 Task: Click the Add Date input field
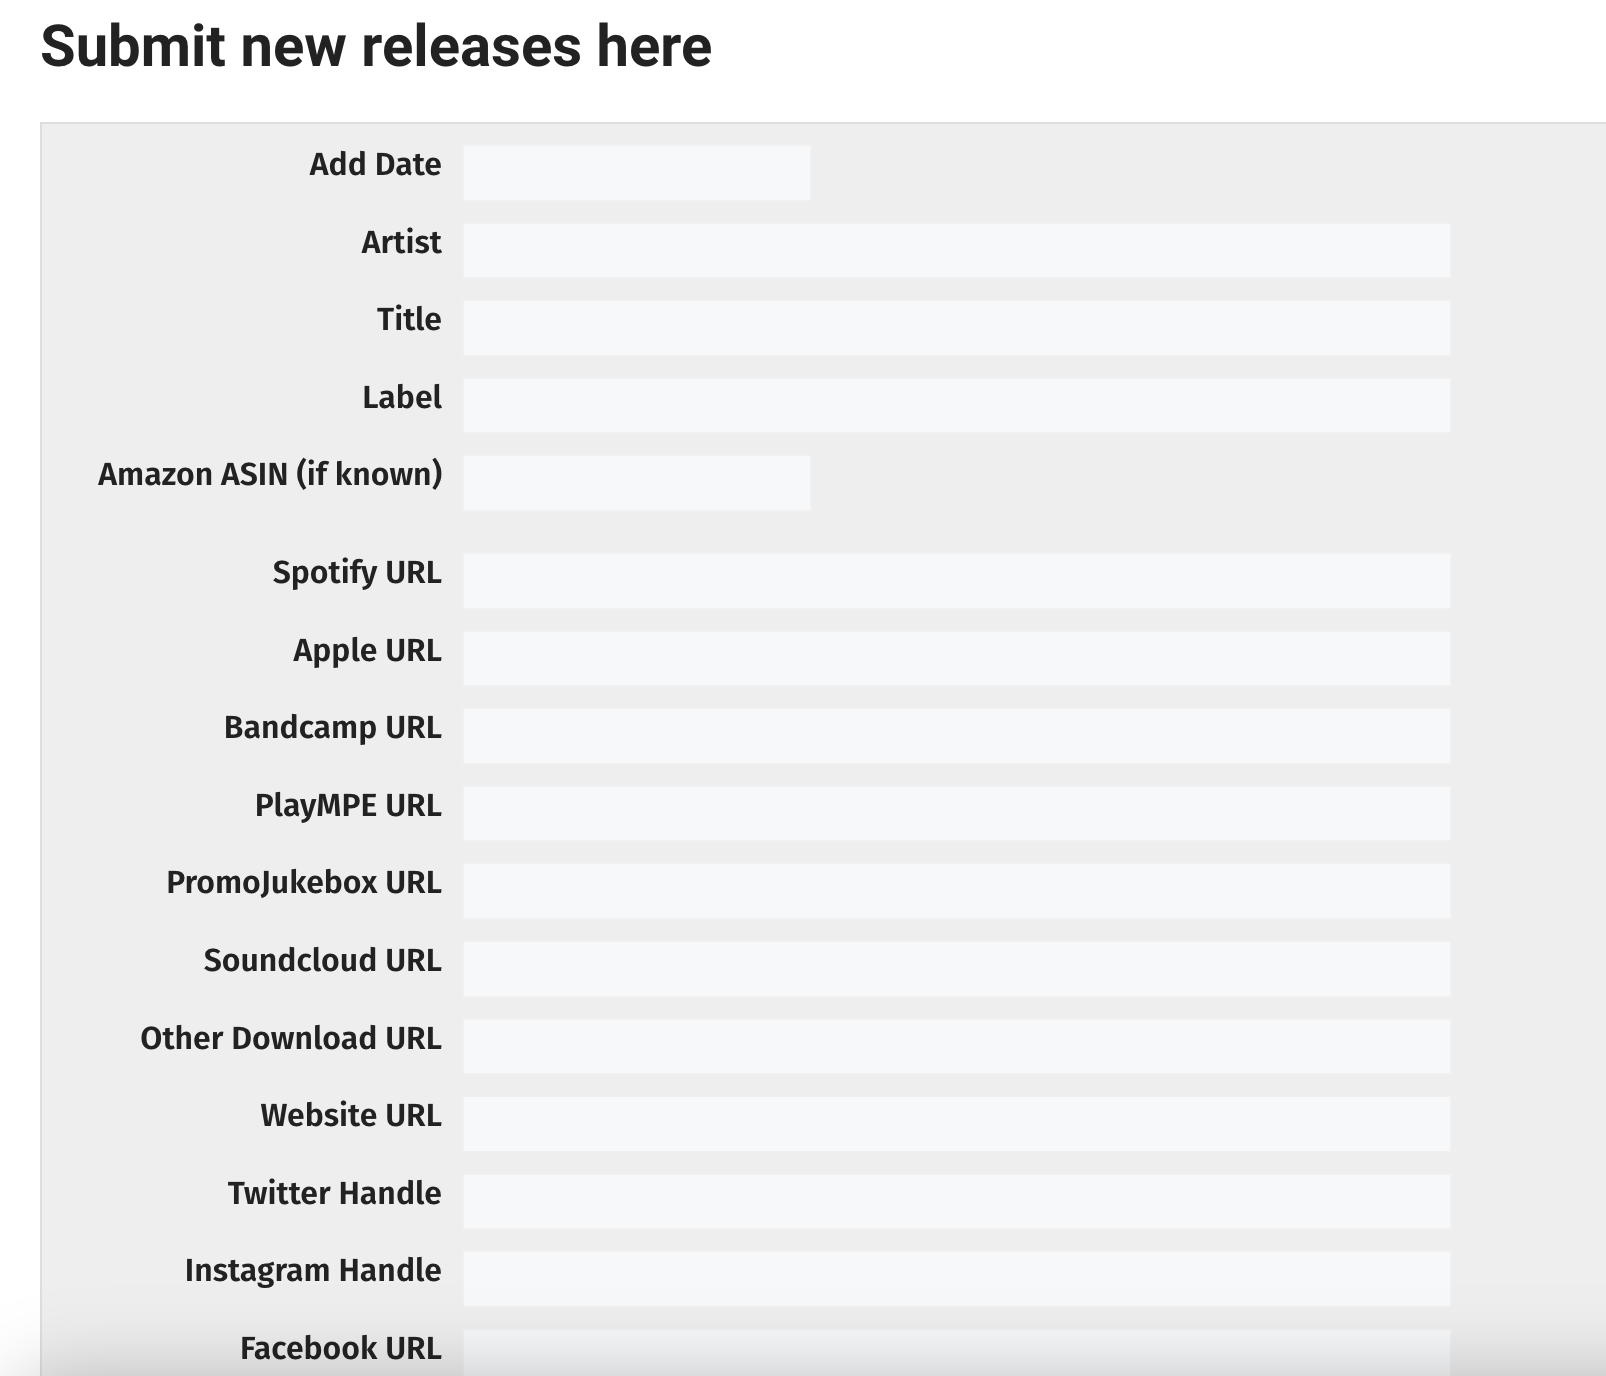pos(636,173)
